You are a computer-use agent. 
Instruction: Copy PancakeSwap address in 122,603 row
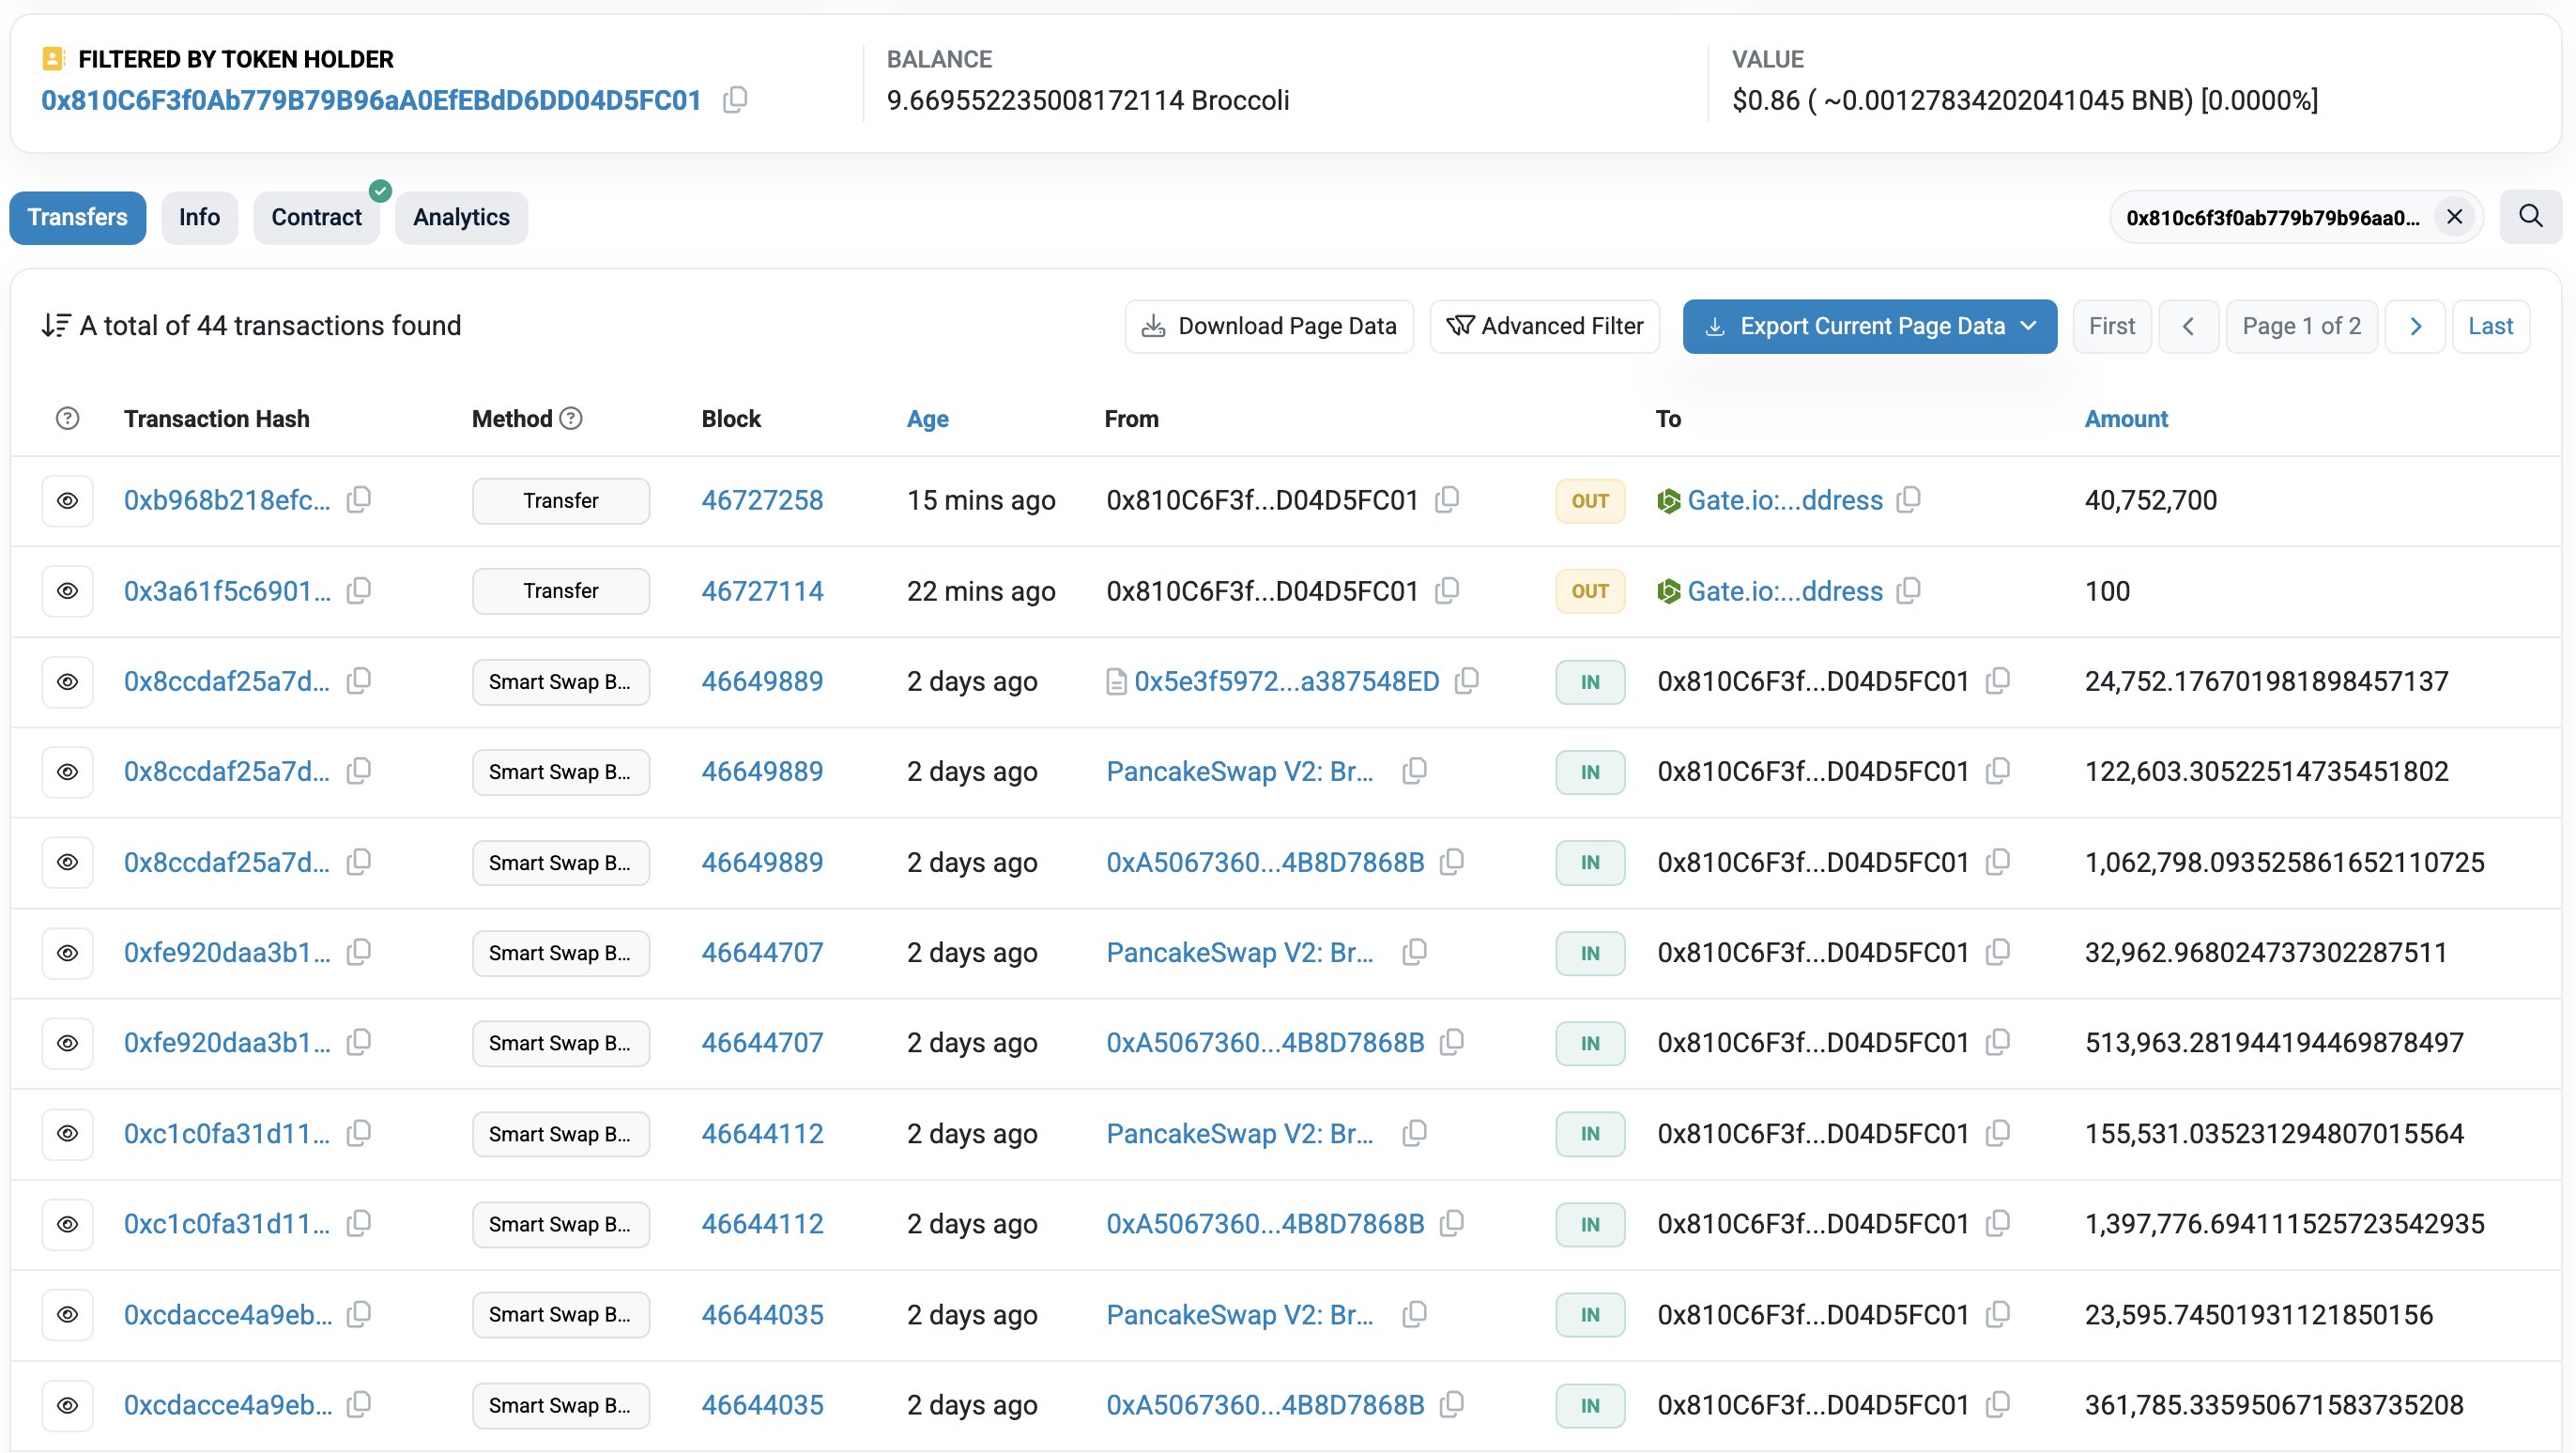[1415, 770]
